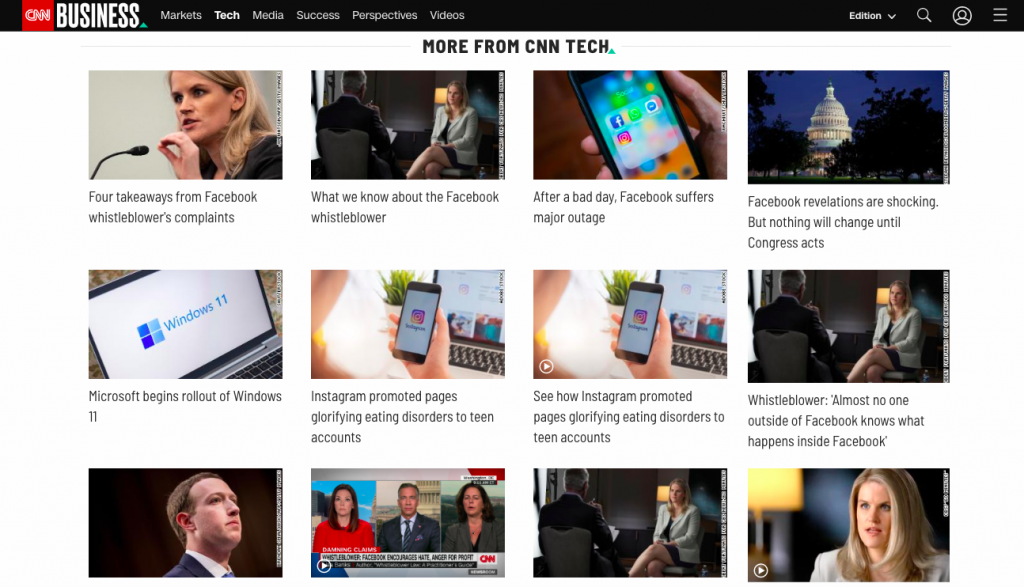Click the Windows 11 laptop thumbnail
Viewport: 1024px width, 587px height.
point(185,324)
